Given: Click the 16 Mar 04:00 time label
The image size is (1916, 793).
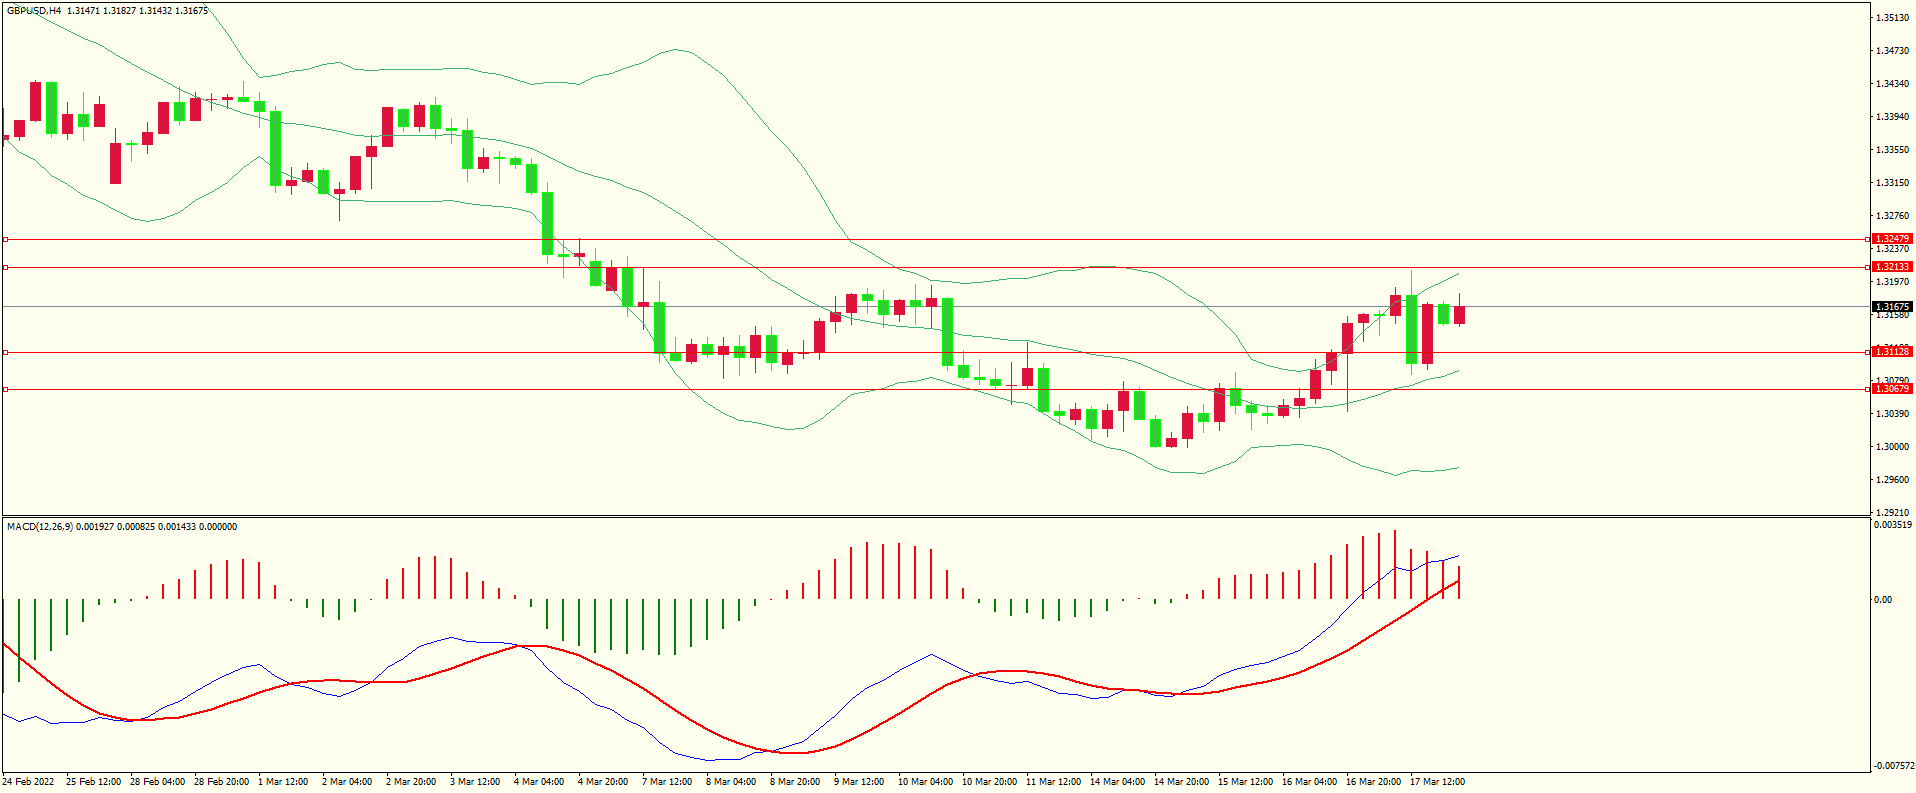Looking at the screenshot, I should pos(1310,782).
